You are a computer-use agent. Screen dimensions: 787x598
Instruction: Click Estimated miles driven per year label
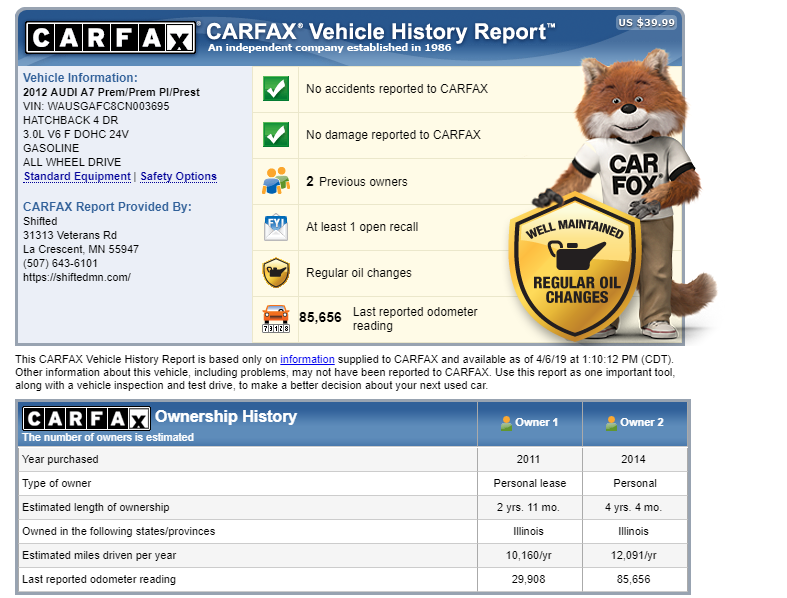[x=99, y=555]
